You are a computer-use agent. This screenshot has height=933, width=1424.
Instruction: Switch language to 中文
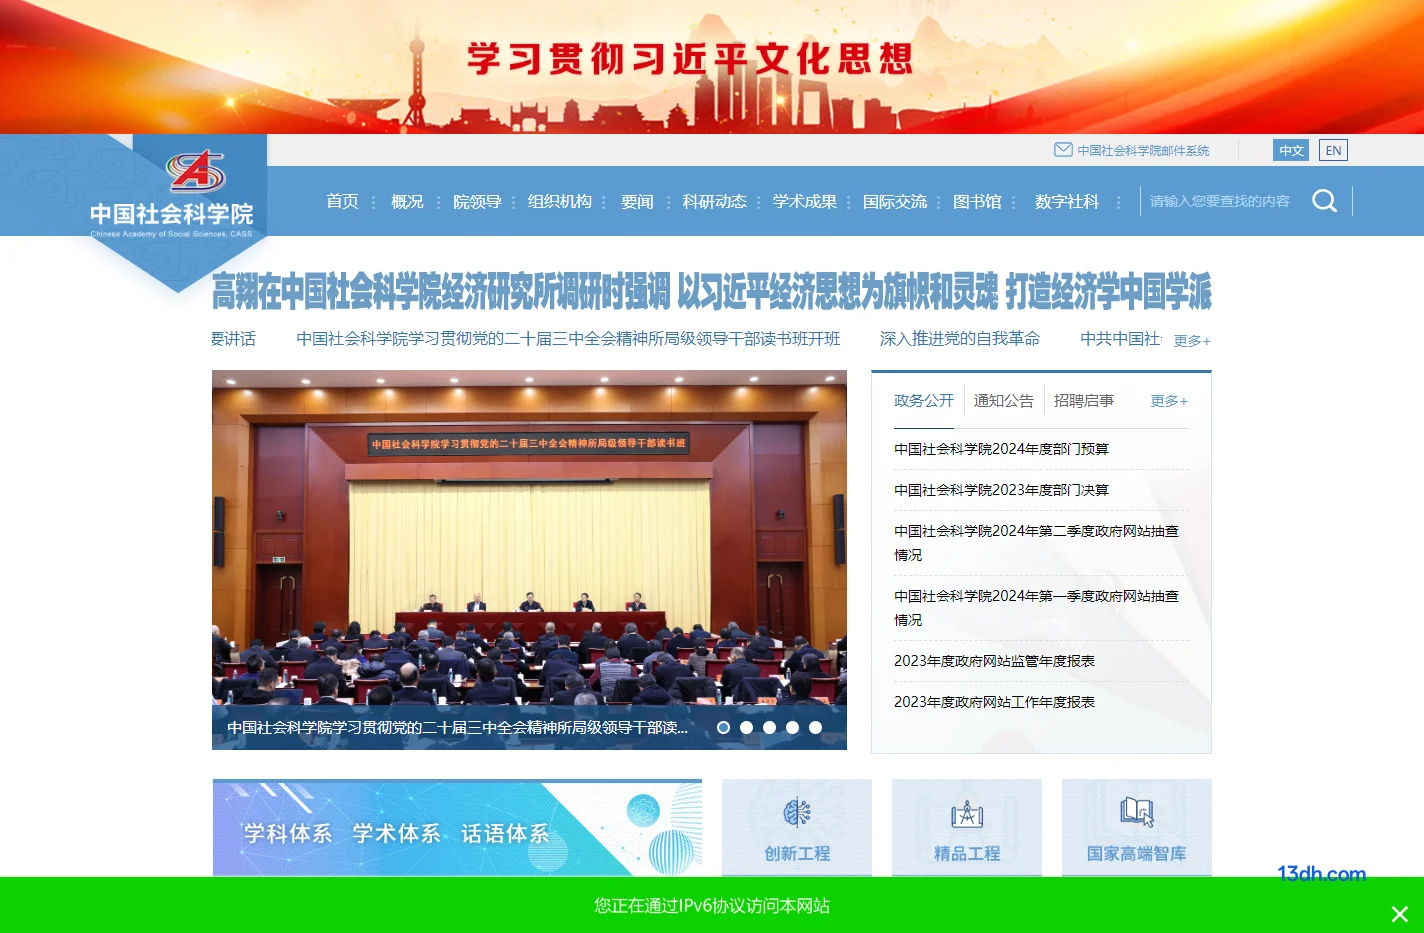click(1291, 150)
